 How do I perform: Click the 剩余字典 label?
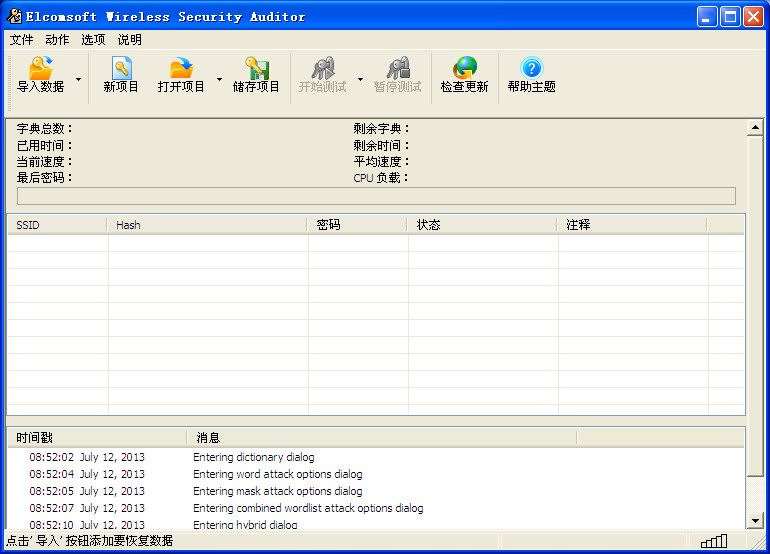coord(381,129)
